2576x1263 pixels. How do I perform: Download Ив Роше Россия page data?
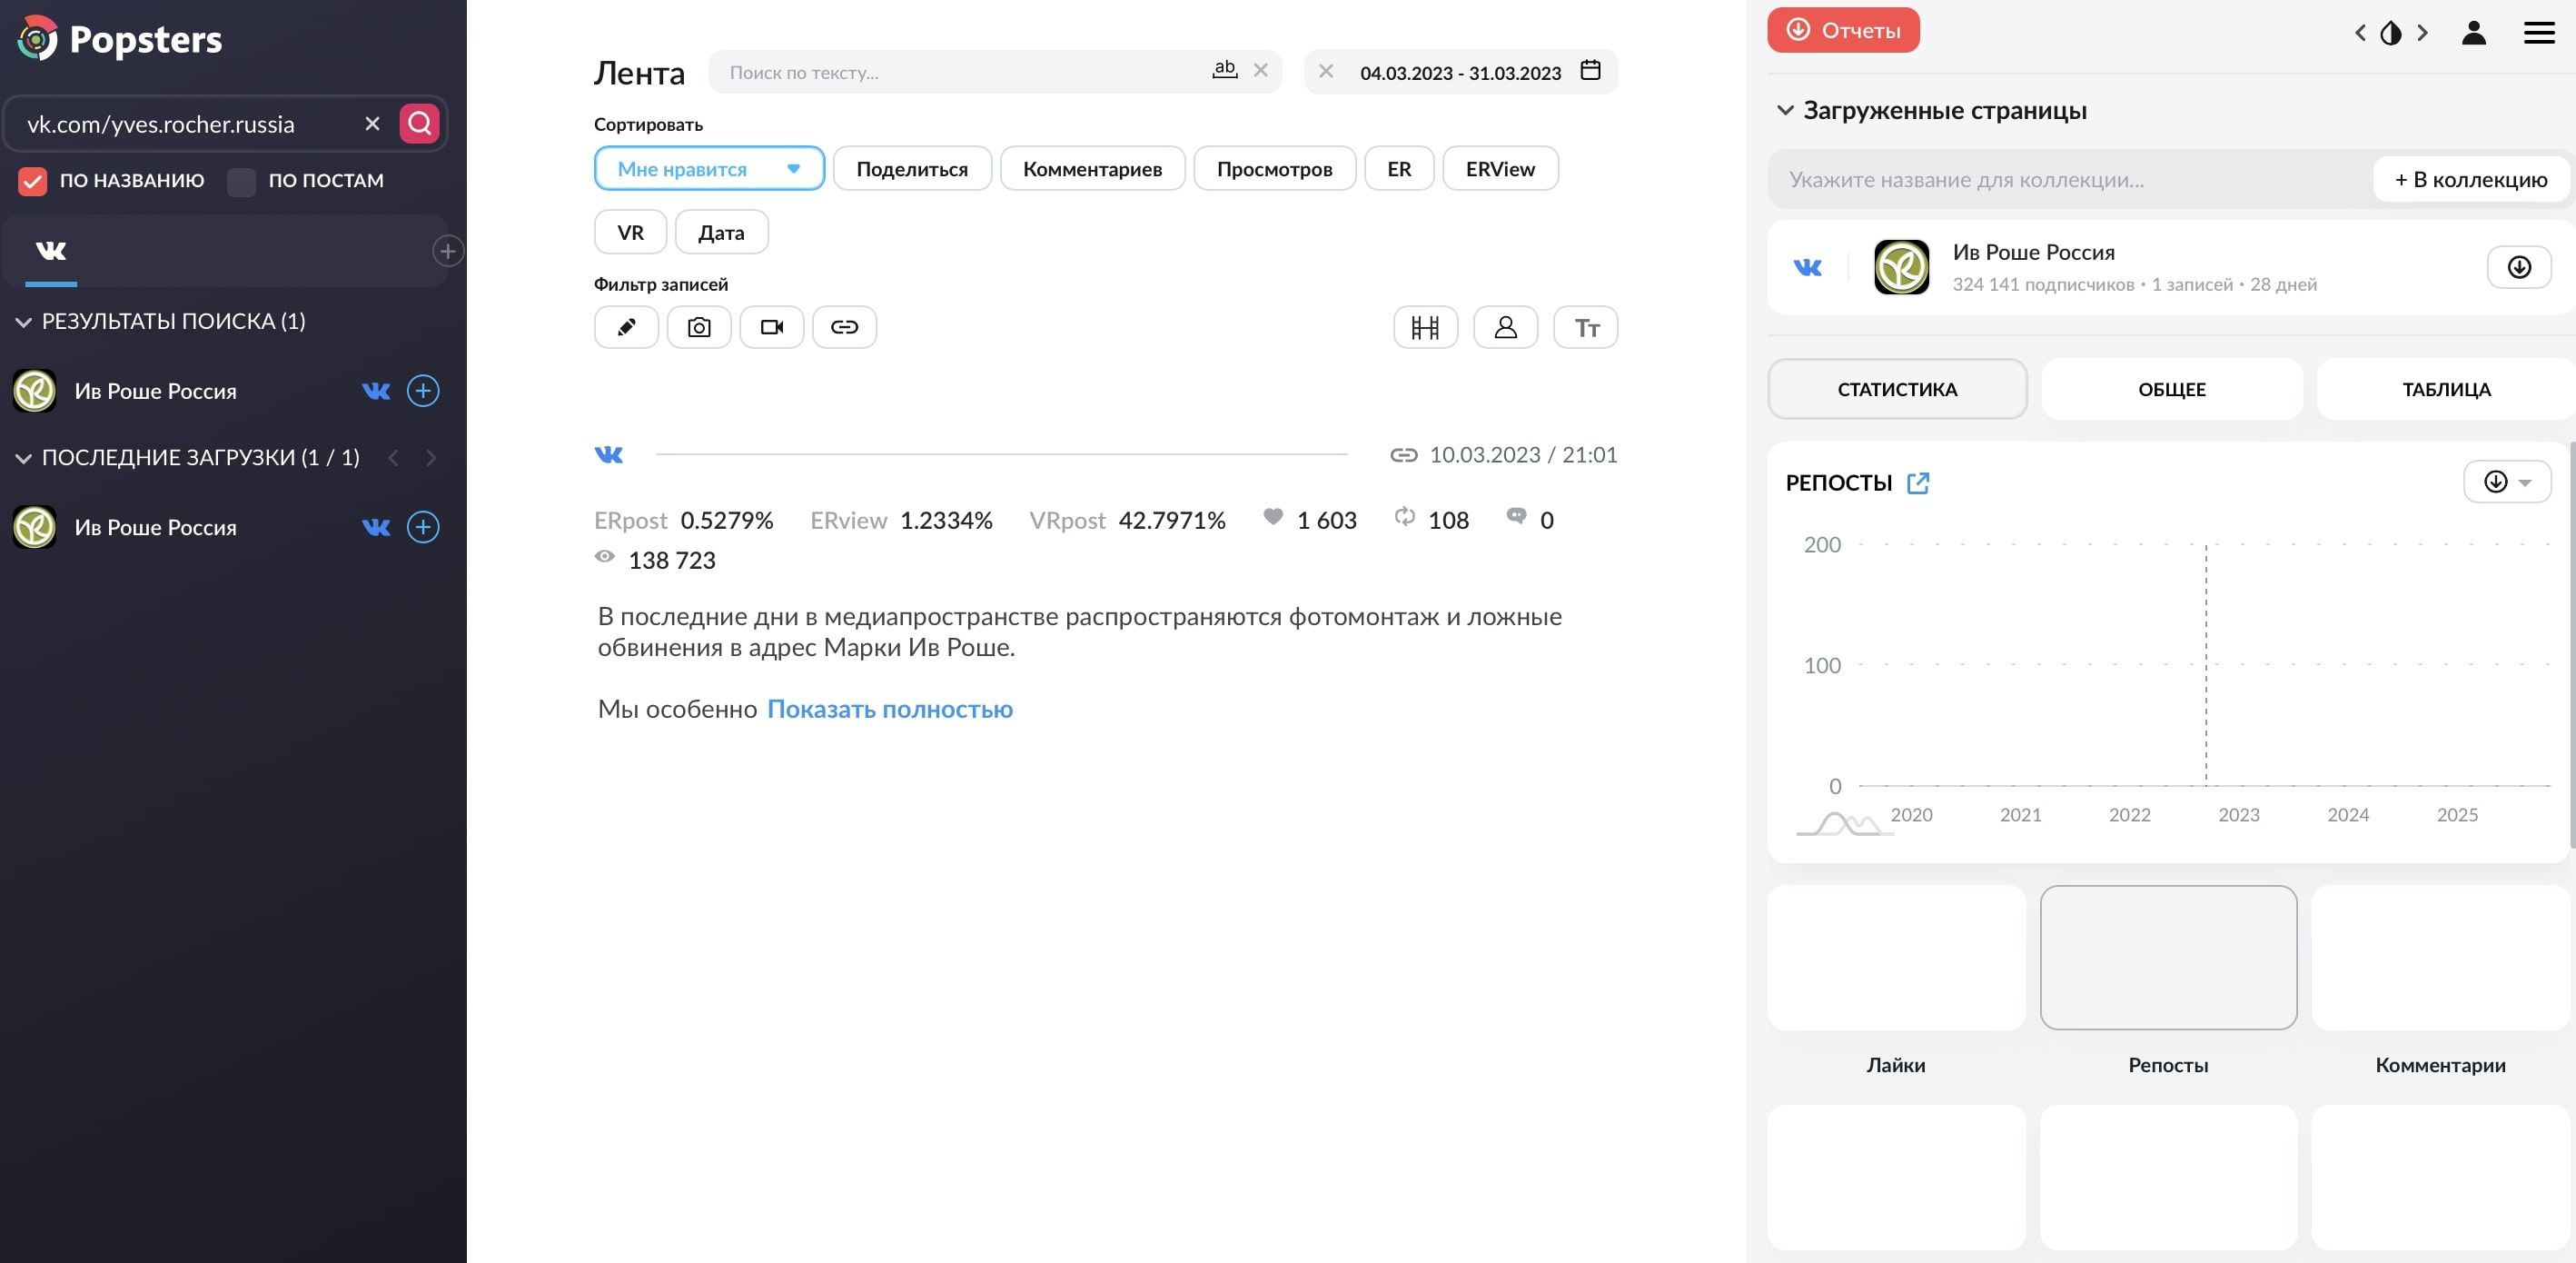[2519, 267]
